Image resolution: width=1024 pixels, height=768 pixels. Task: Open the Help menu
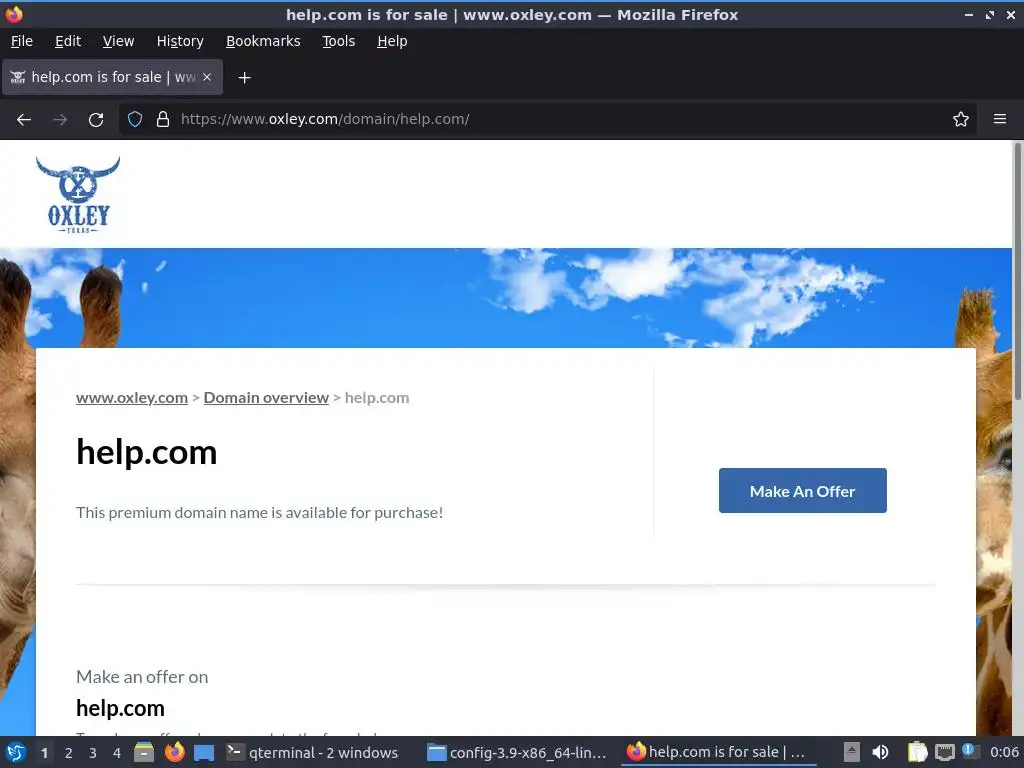(392, 41)
